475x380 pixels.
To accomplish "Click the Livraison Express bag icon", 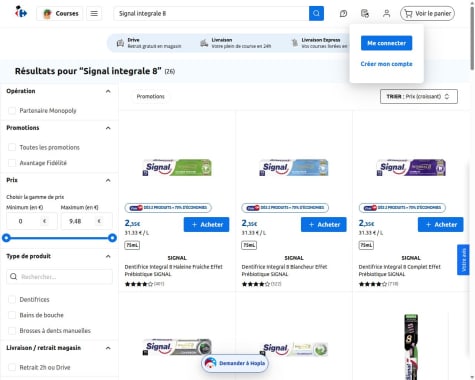I will (x=295, y=43).
